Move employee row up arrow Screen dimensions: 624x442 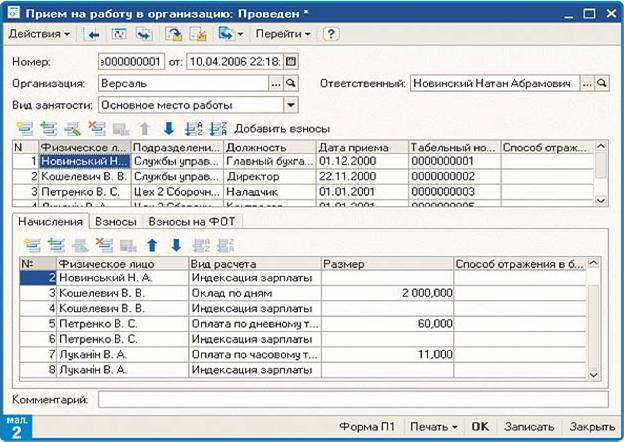pos(145,129)
